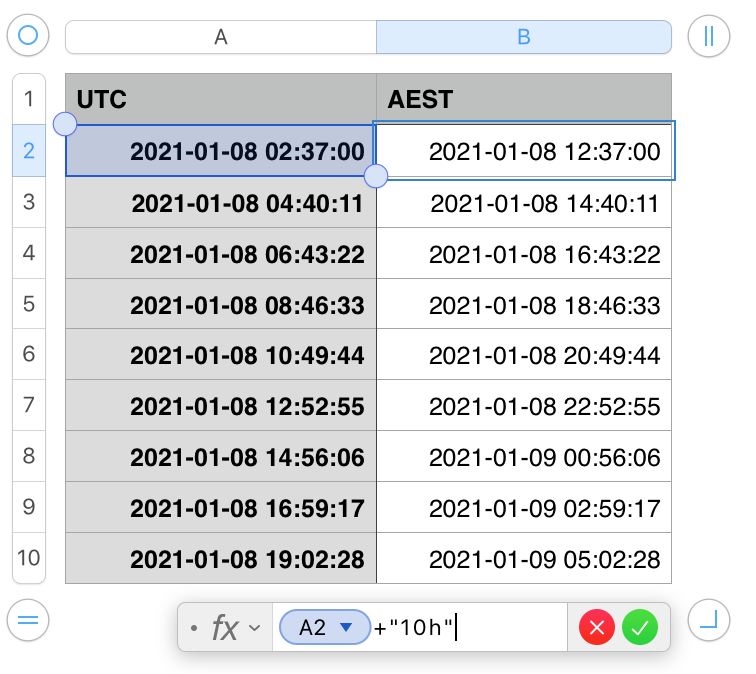Viewport: 756px width, 674px height.
Task: Cancel the formula with the red X
Action: coord(597,628)
